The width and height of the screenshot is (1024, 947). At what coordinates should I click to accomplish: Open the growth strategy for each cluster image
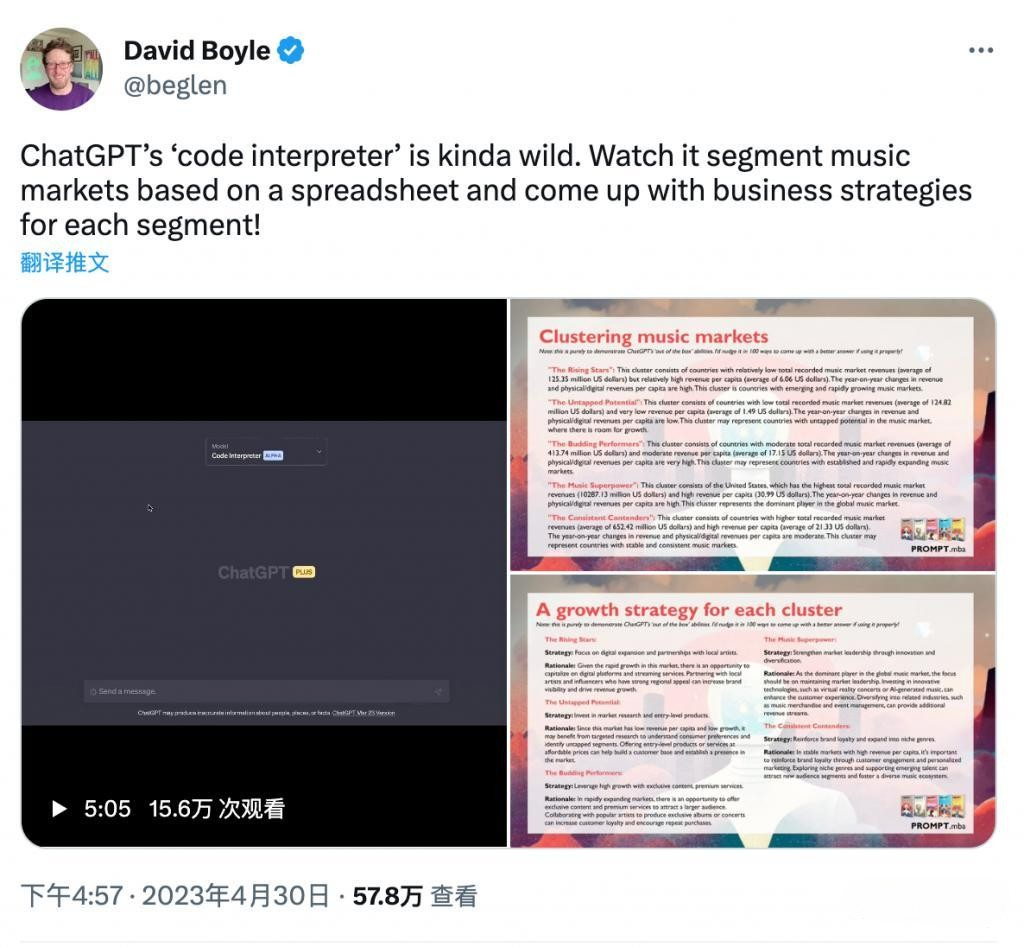752,711
